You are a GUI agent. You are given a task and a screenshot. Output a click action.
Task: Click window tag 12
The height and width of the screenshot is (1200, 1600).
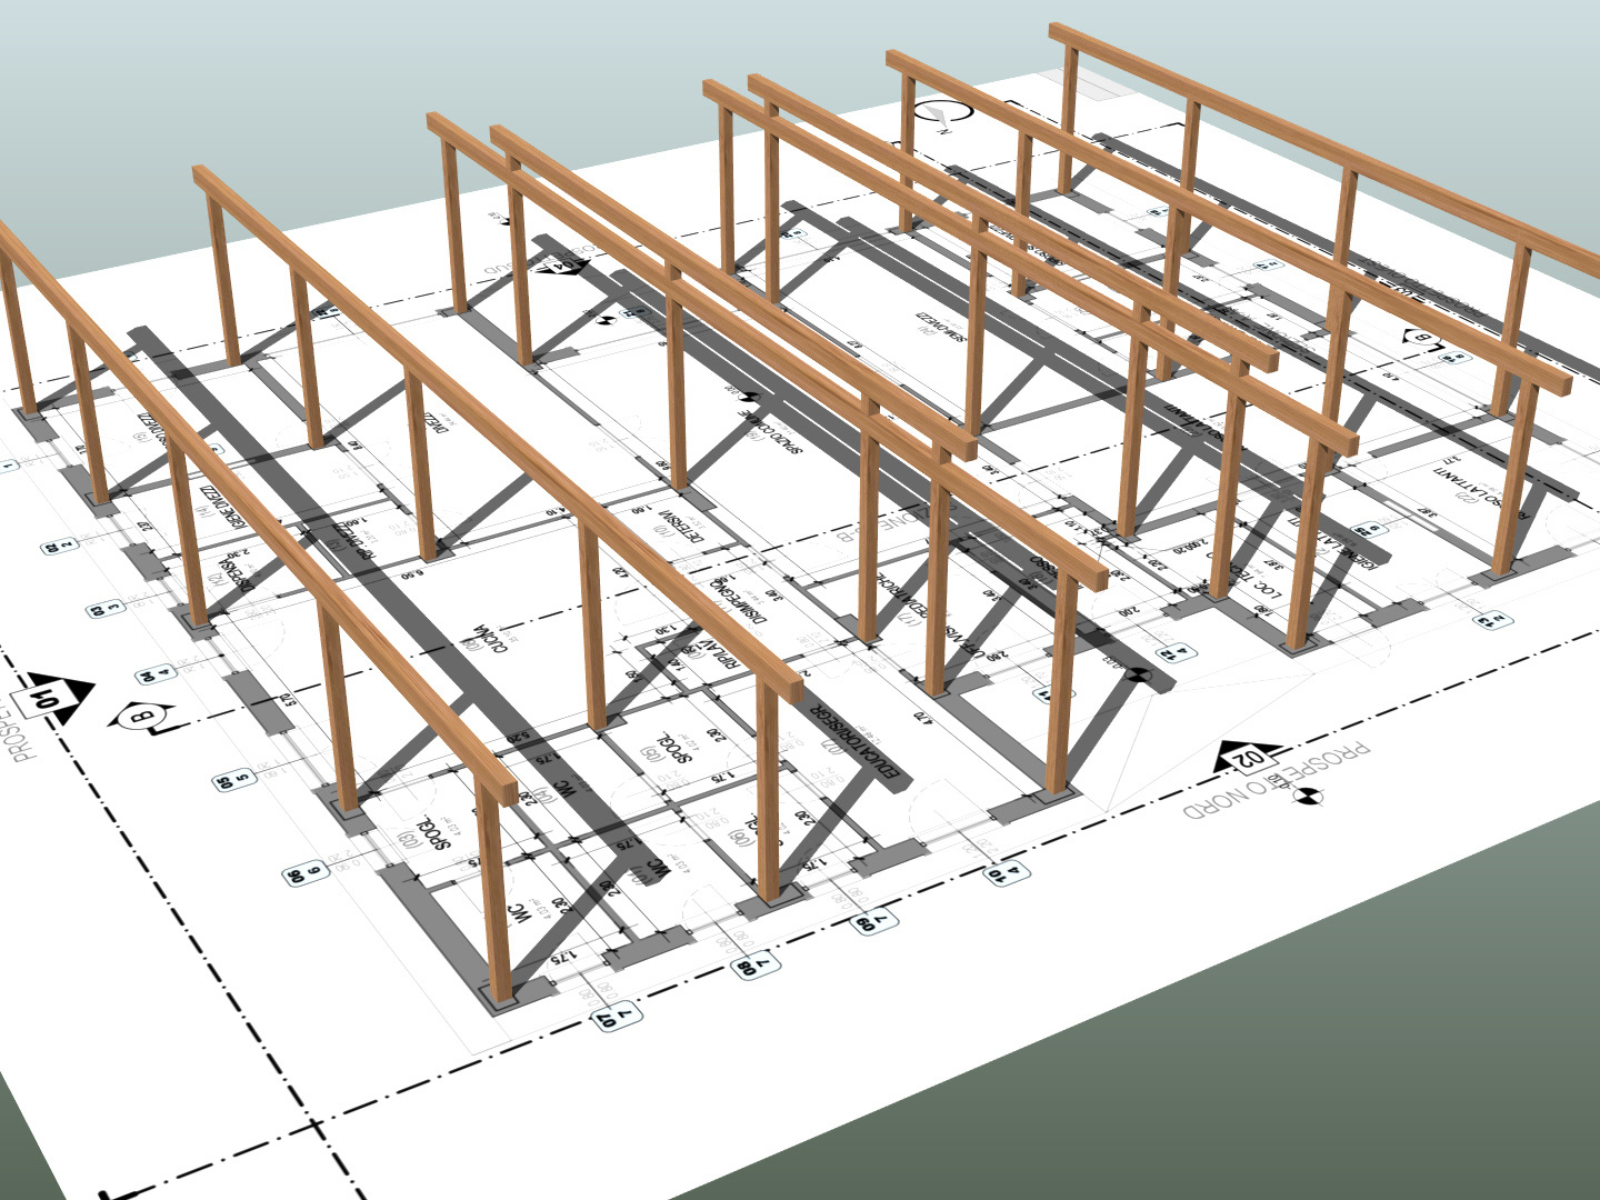click(x=1176, y=653)
